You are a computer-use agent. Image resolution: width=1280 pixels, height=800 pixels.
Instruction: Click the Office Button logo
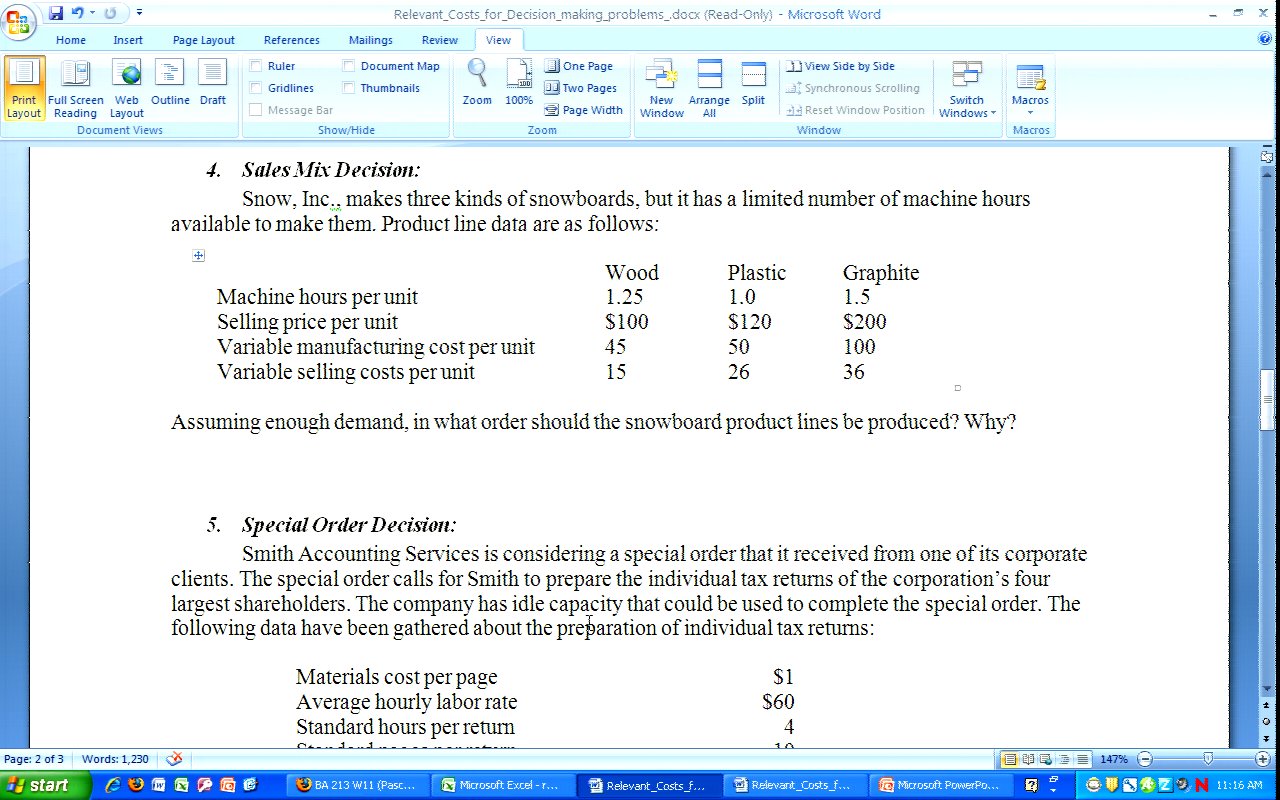(19, 19)
